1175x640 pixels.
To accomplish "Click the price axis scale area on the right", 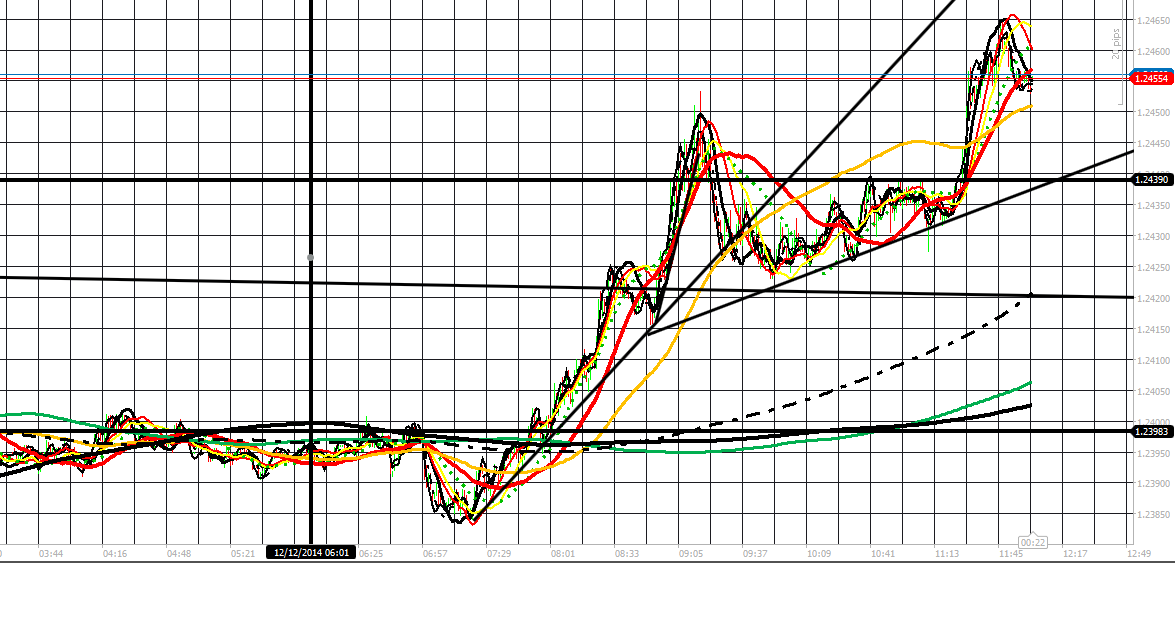I will 1155,300.
